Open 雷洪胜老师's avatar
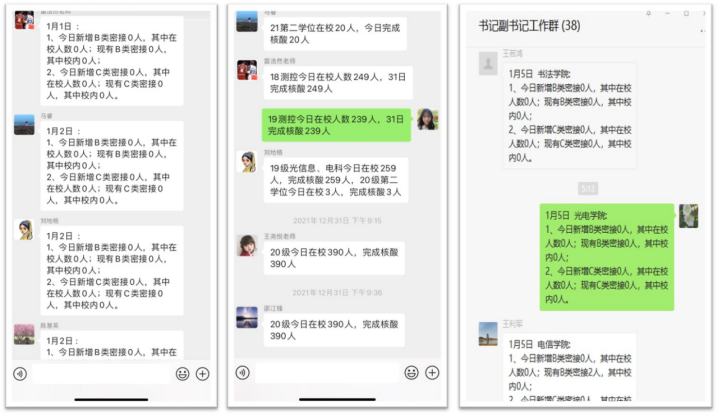Screen dimensions: 718x416 coord(247,70)
